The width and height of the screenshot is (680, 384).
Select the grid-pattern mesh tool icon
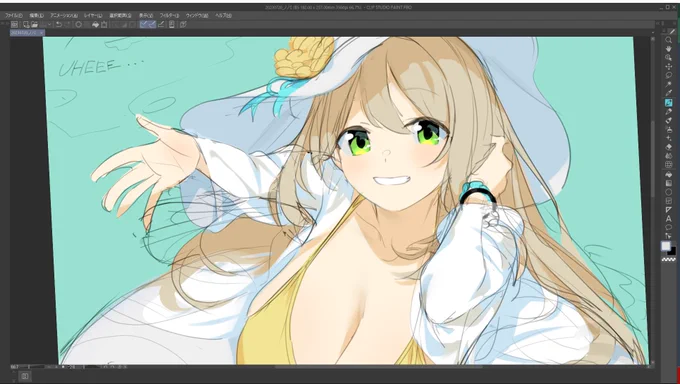point(668,164)
